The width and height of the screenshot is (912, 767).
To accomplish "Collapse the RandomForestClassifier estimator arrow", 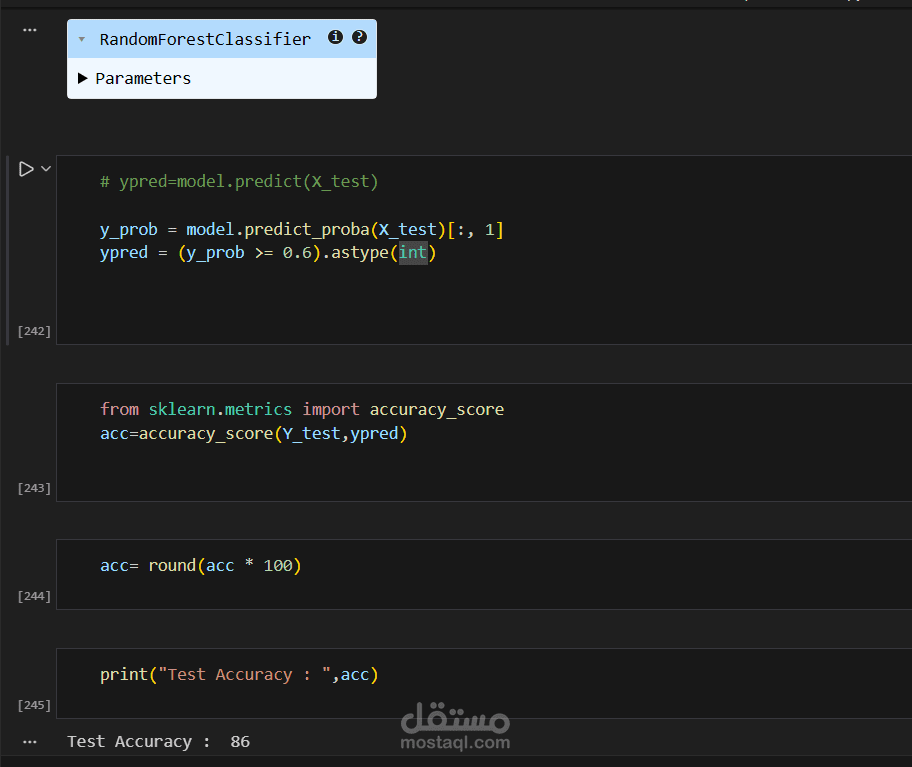I will [x=82, y=40].
